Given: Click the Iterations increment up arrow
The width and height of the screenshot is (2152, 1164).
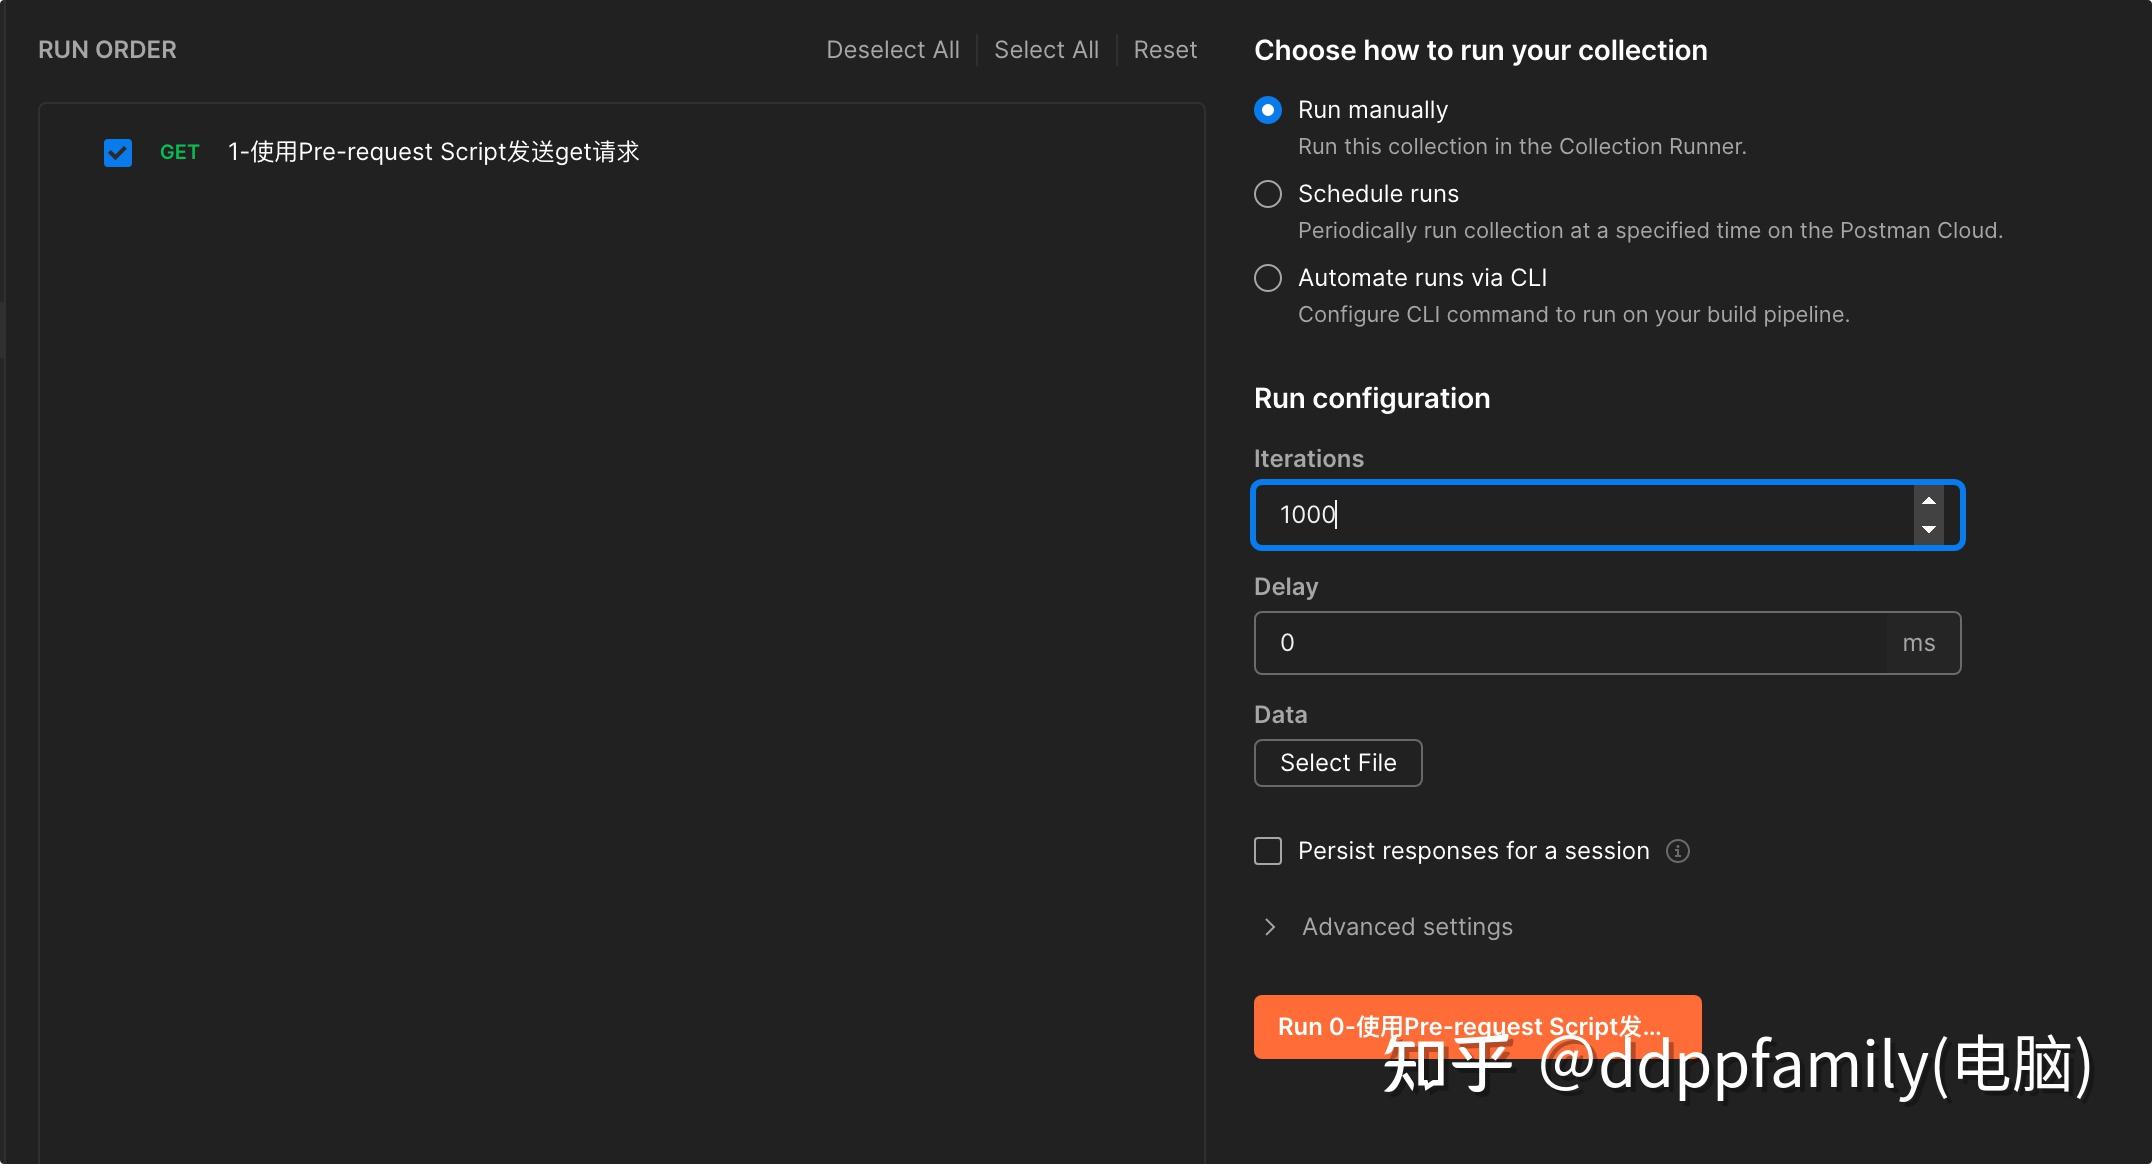Looking at the screenshot, I should click(1929, 500).
